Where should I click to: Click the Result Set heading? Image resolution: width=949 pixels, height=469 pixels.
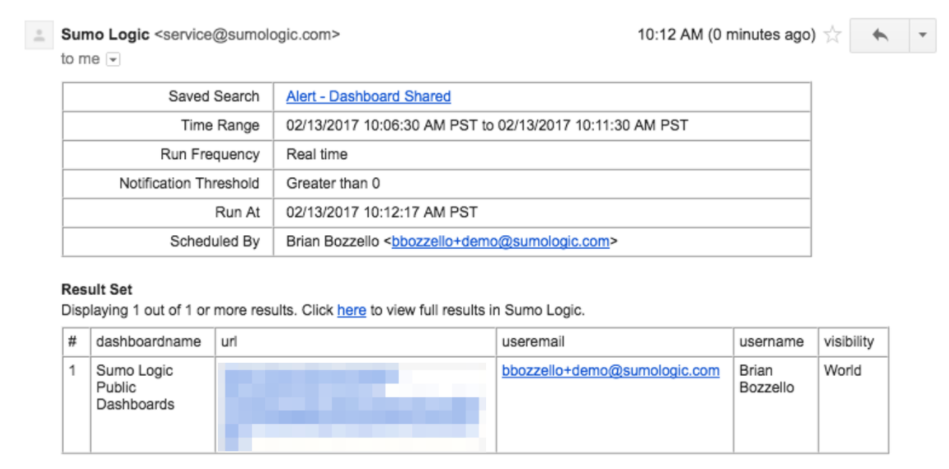[x=97, y=289]
